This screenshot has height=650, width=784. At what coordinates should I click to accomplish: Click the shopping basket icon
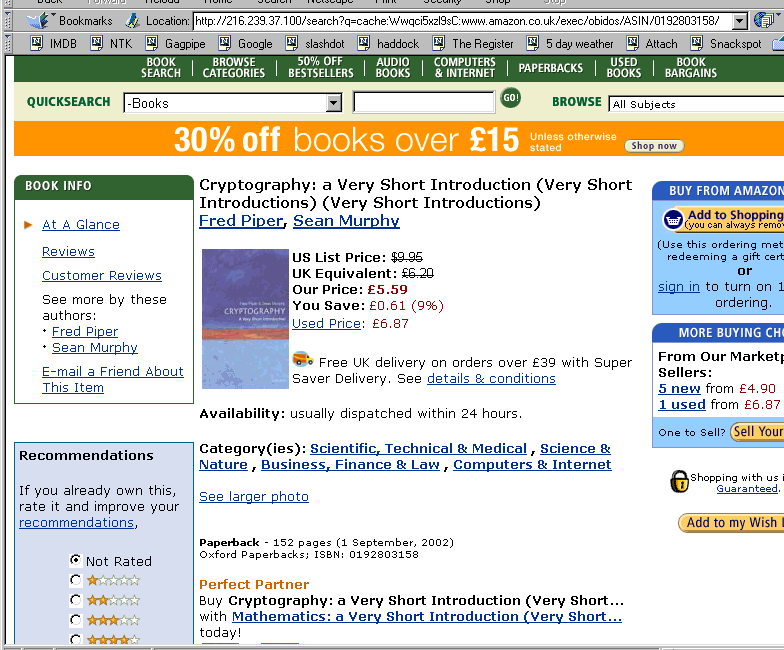[673, 220]
